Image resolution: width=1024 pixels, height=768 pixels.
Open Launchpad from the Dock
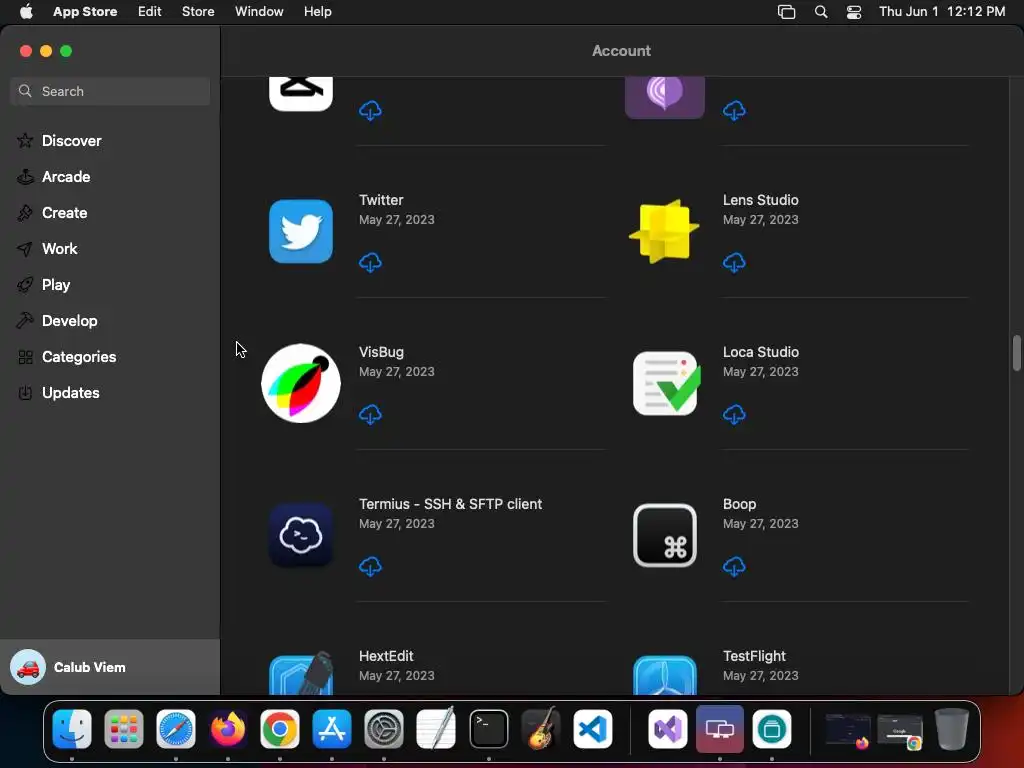pos(123,729)
